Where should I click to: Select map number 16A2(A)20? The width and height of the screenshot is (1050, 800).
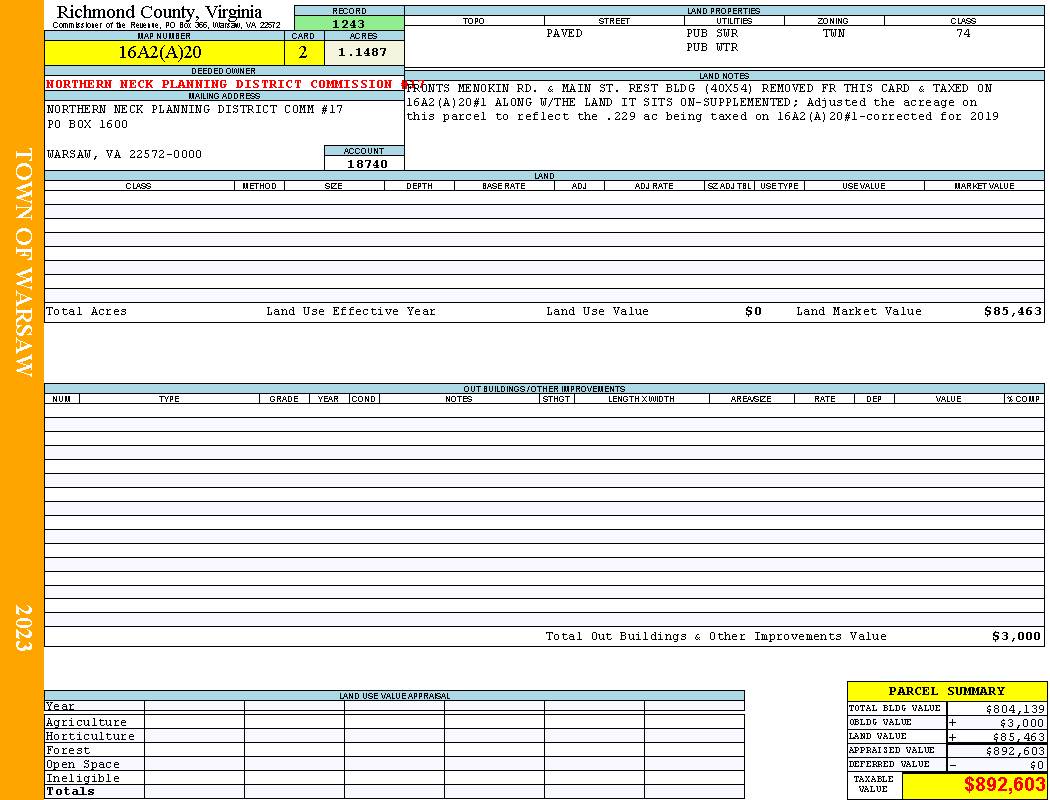click(x=160, y=52)
